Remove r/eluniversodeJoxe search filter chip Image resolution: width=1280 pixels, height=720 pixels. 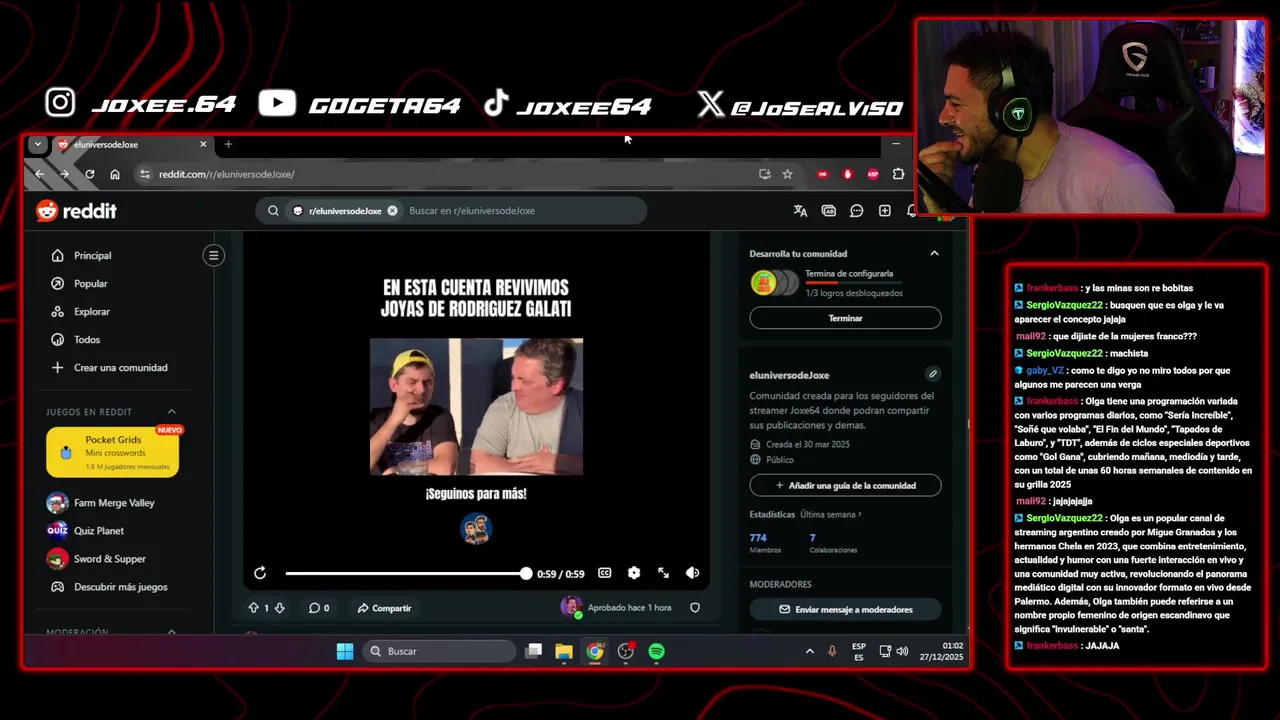(392, 211)
